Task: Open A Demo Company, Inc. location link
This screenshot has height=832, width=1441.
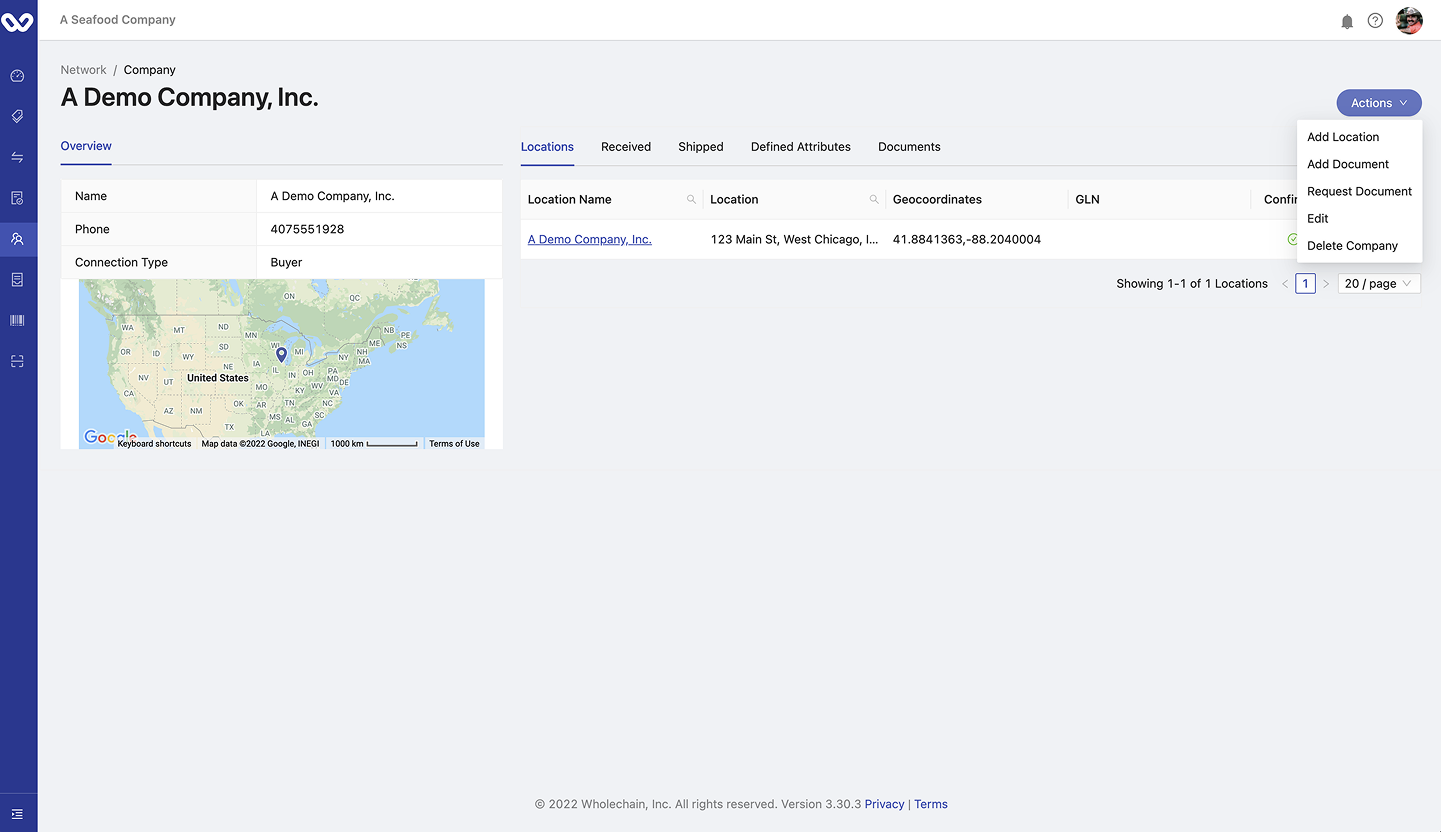Action: tap(589, 240)
